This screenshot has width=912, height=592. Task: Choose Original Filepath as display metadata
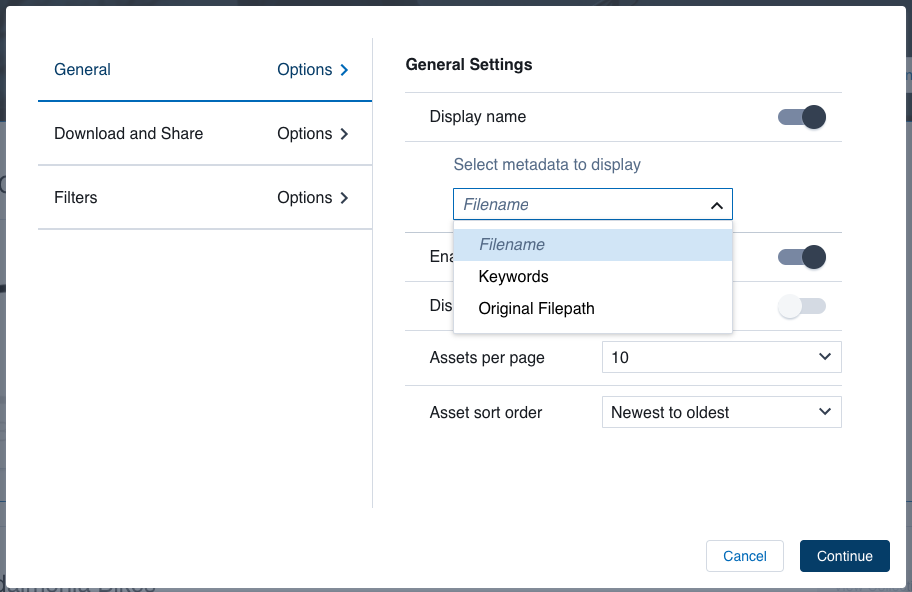click(x=537, y=308)
